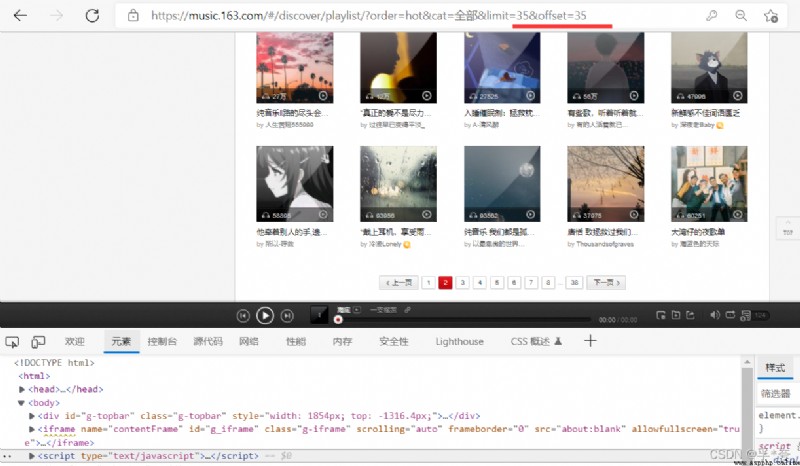Jump to pagination page 3
The width and height of the screenshot is (800, 466).
click(463, 282)
